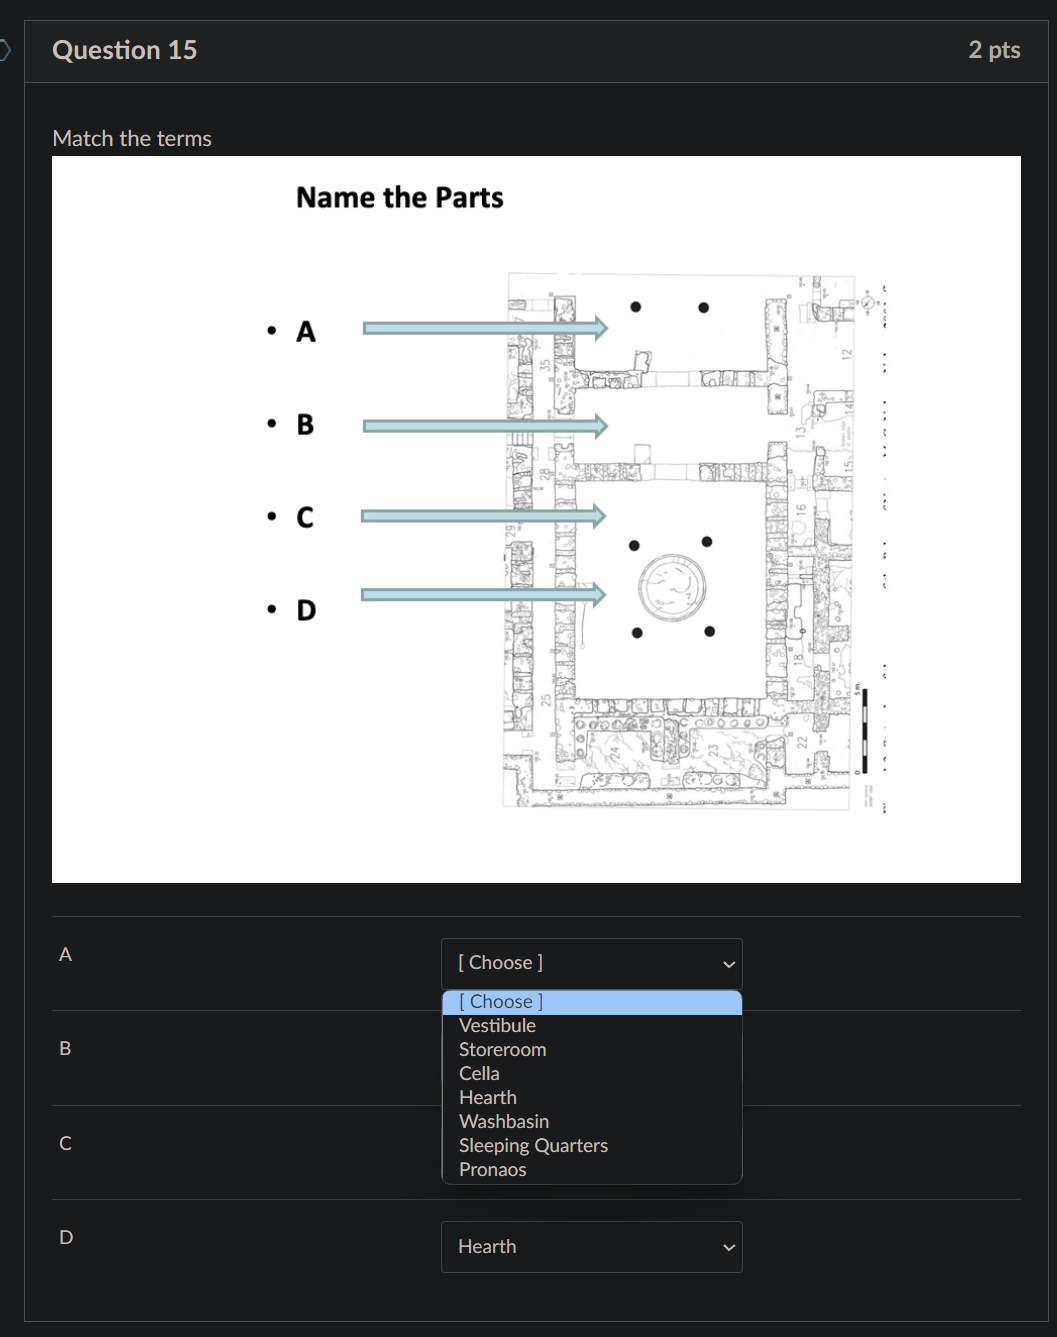1057x1337 pixels.
Task: Open the Hearth dropdown for term D
Action: 591,1247
